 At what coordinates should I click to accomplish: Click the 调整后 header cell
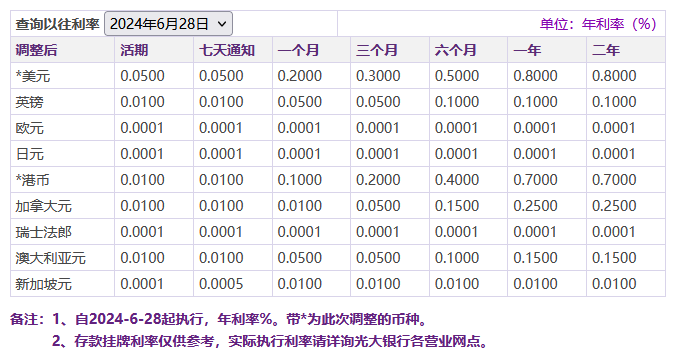tap(36, 50)
